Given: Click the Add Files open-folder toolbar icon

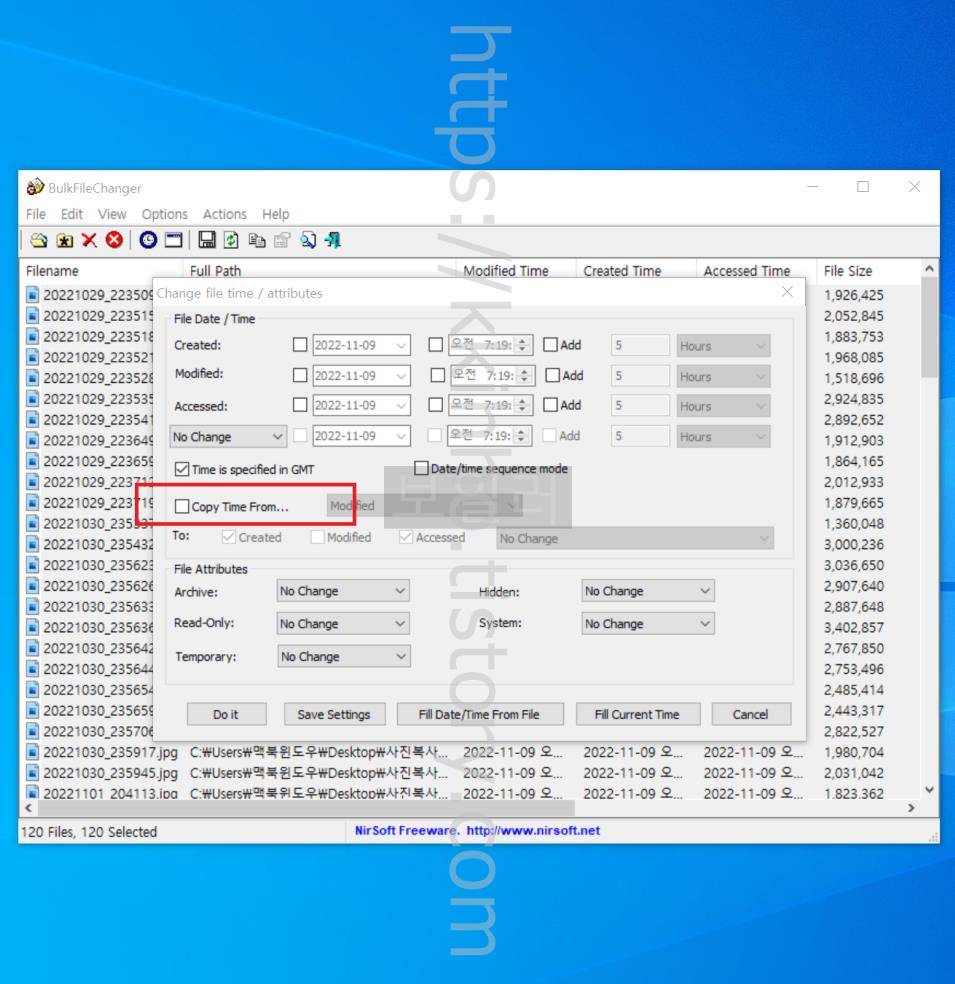Looking at the screenshot, I should [x=39, y=240].
